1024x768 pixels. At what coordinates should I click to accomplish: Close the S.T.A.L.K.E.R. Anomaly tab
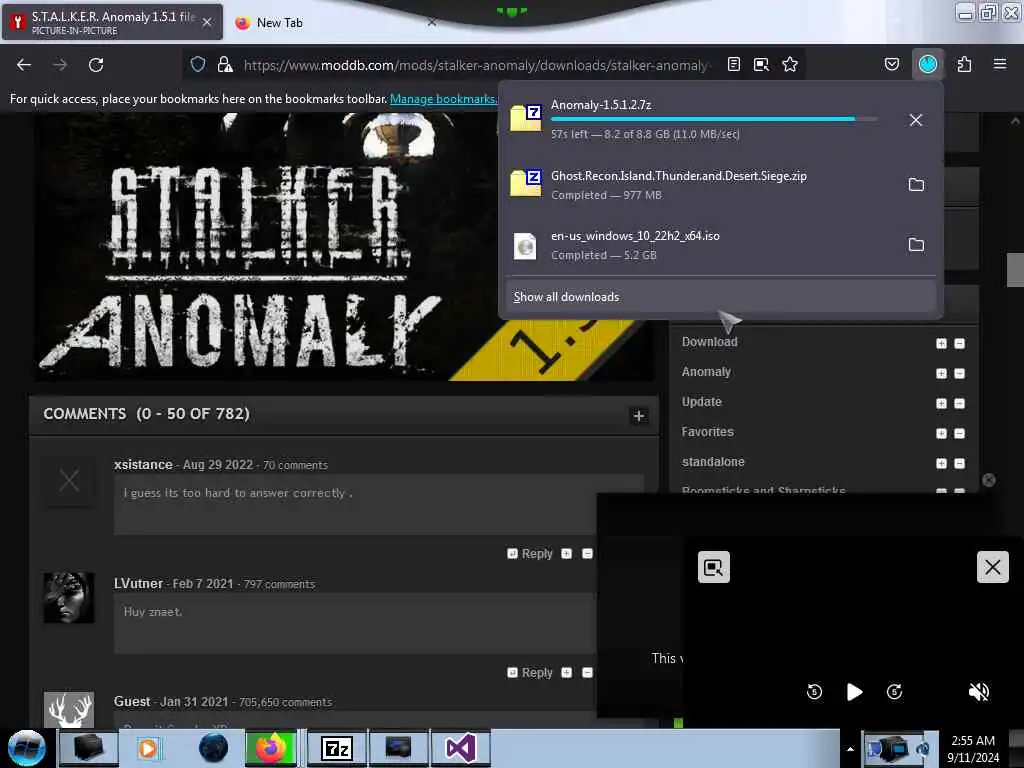click(207, 22)
